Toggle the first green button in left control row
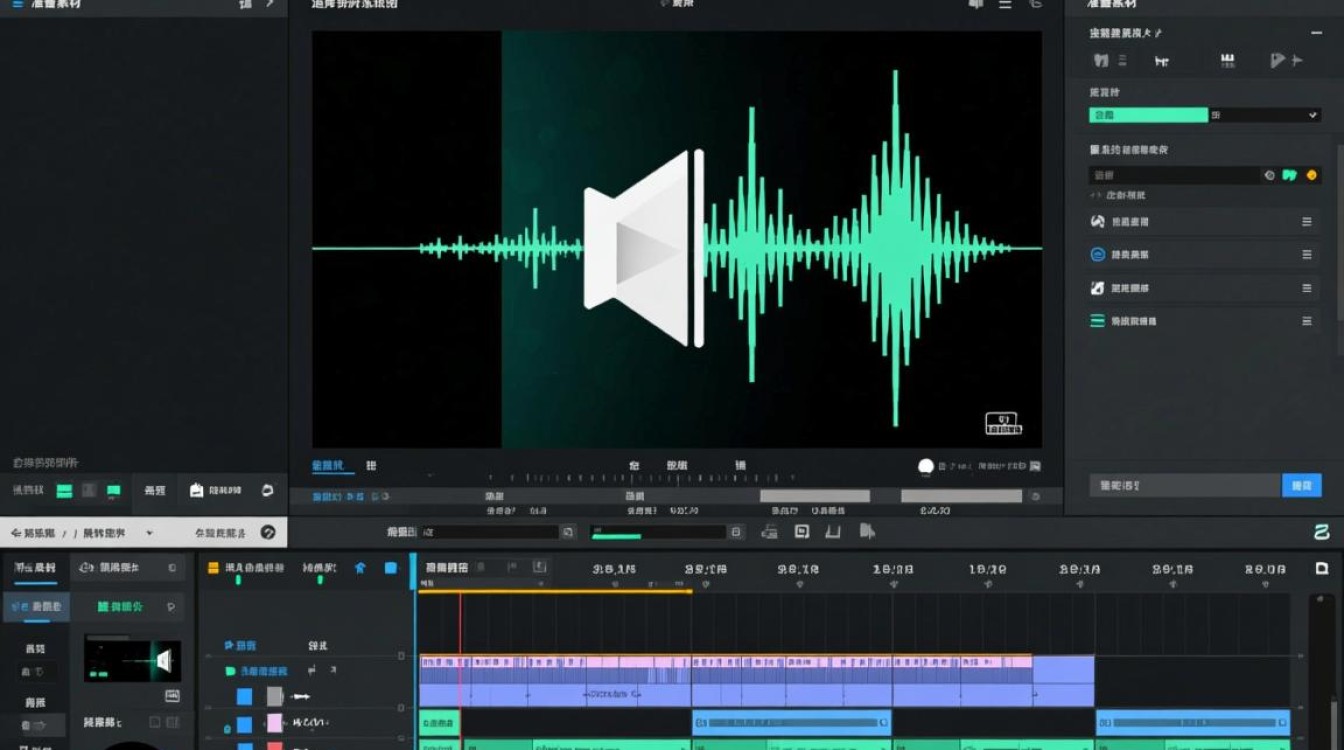The image size is (1344, 750). coord(64,491)
